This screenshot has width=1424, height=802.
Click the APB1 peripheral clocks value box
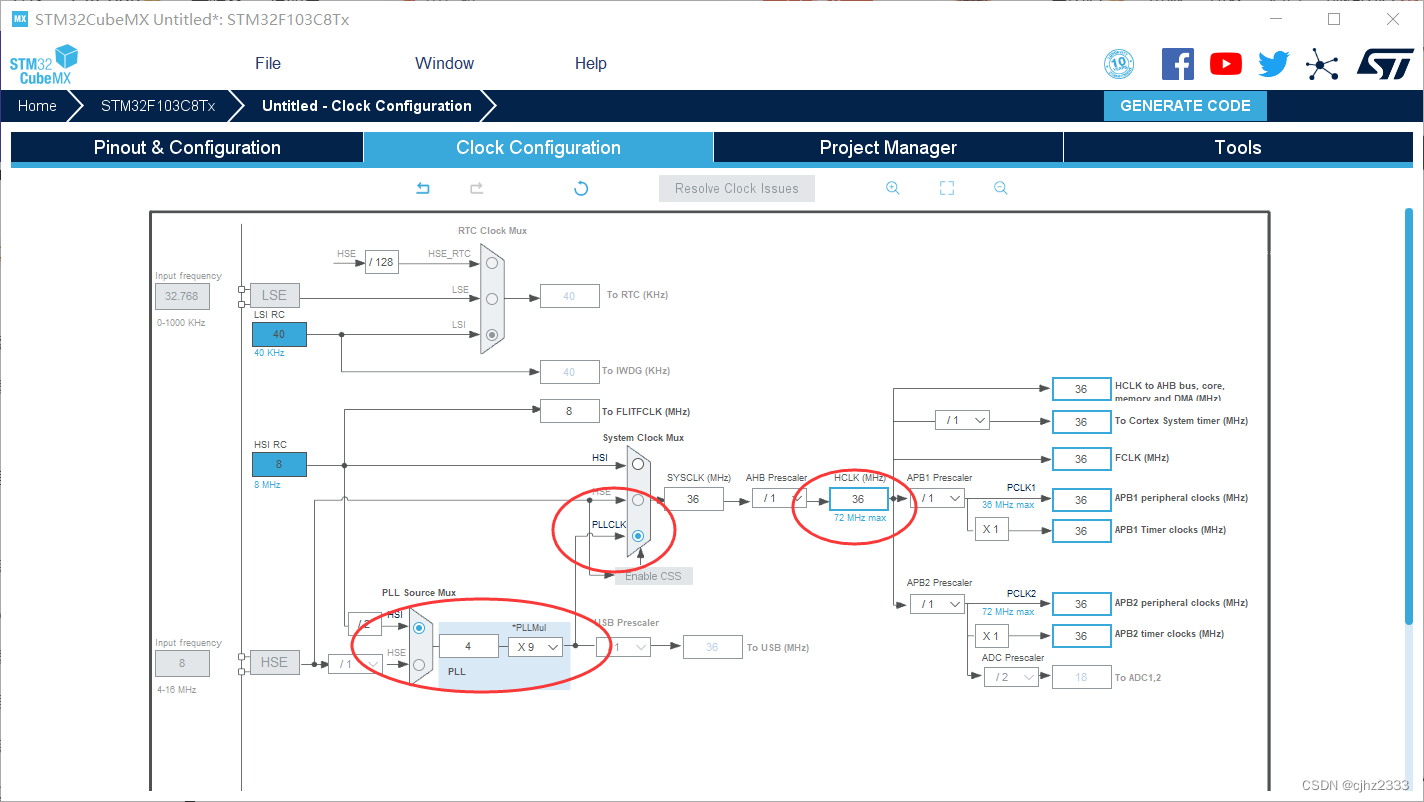1081,499
